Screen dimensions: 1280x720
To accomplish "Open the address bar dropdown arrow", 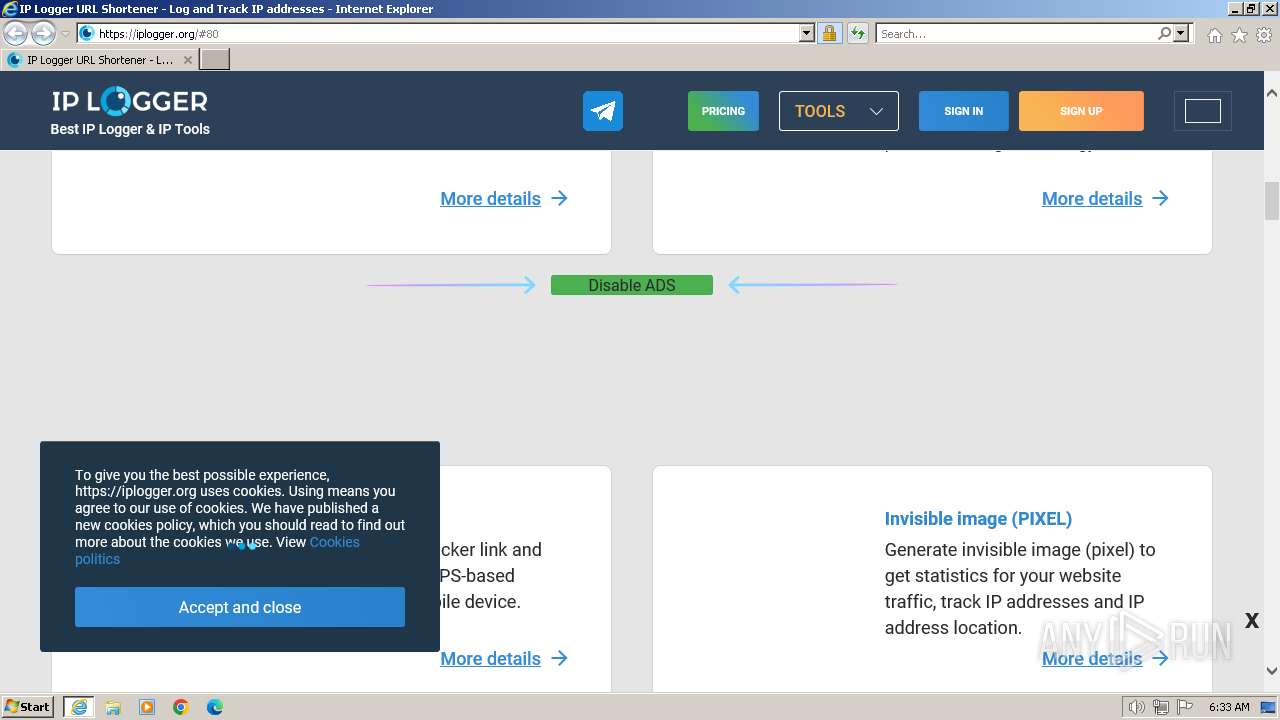I will click(x=807, y=33).
